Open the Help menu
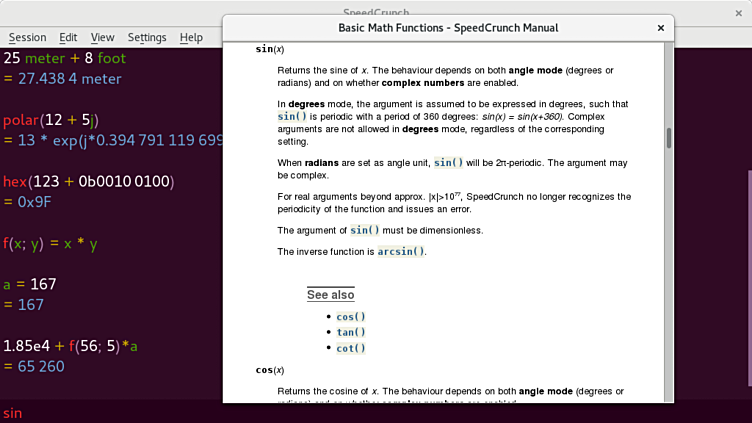 coord(191,37)
